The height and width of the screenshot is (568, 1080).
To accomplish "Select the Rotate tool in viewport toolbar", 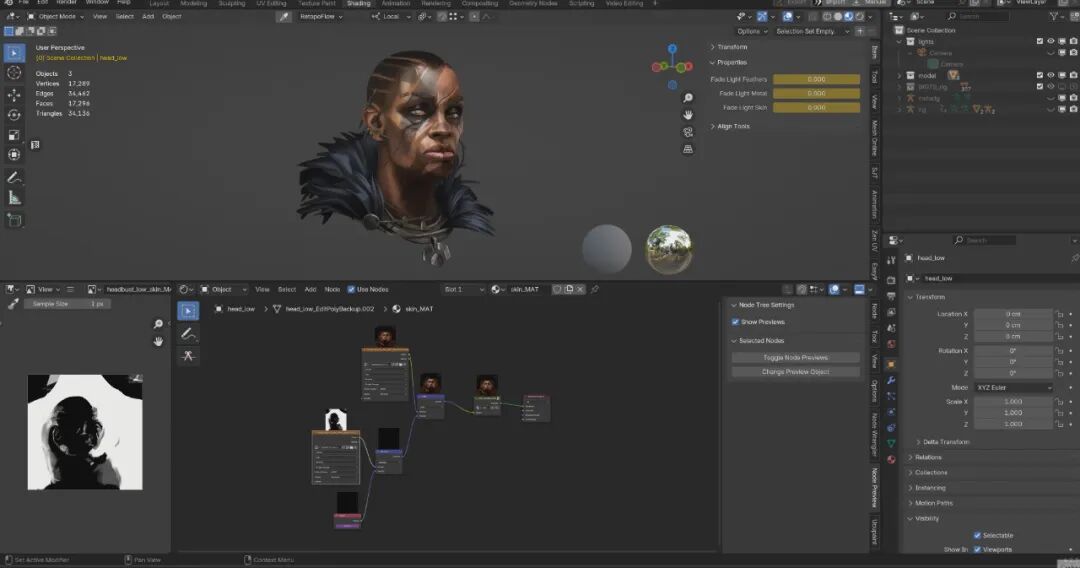I will [x=14, y=115].
